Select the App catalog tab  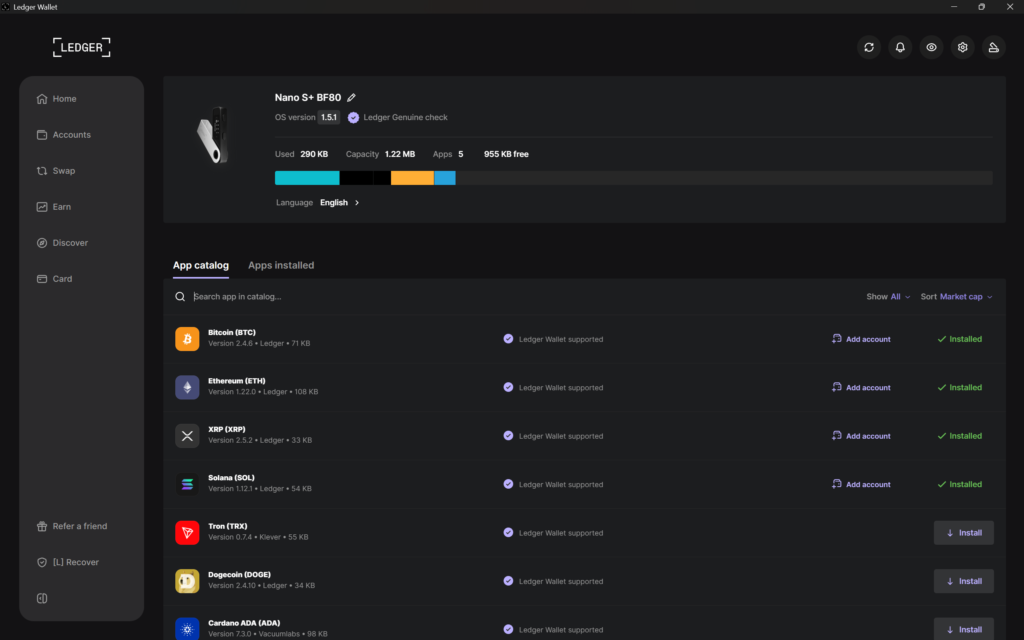[x=200, y=265]
